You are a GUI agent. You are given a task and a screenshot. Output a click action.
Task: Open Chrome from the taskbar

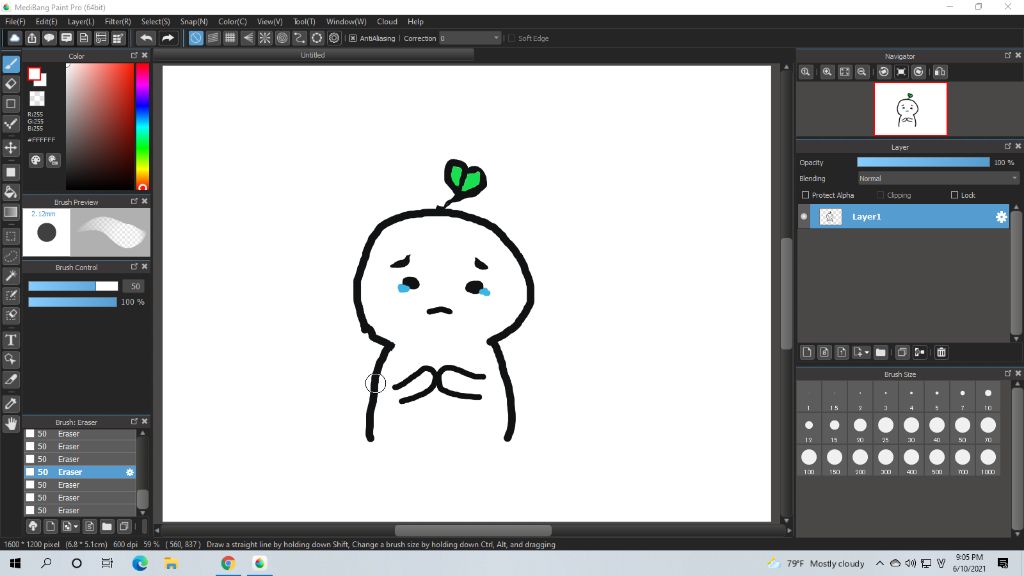pos(228,563)
